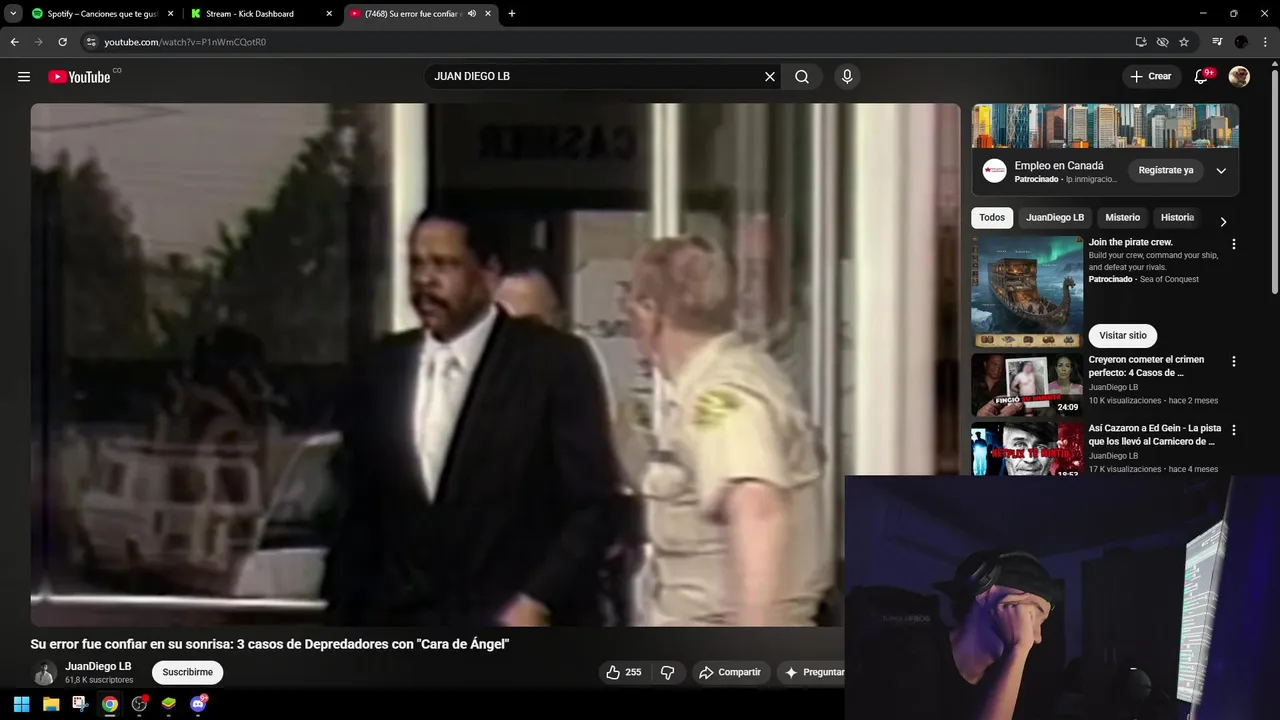Switch to the Kick Dashboard tab
Image resolution: width=1280 pixels, height=720 pixels.
point(261,14)
